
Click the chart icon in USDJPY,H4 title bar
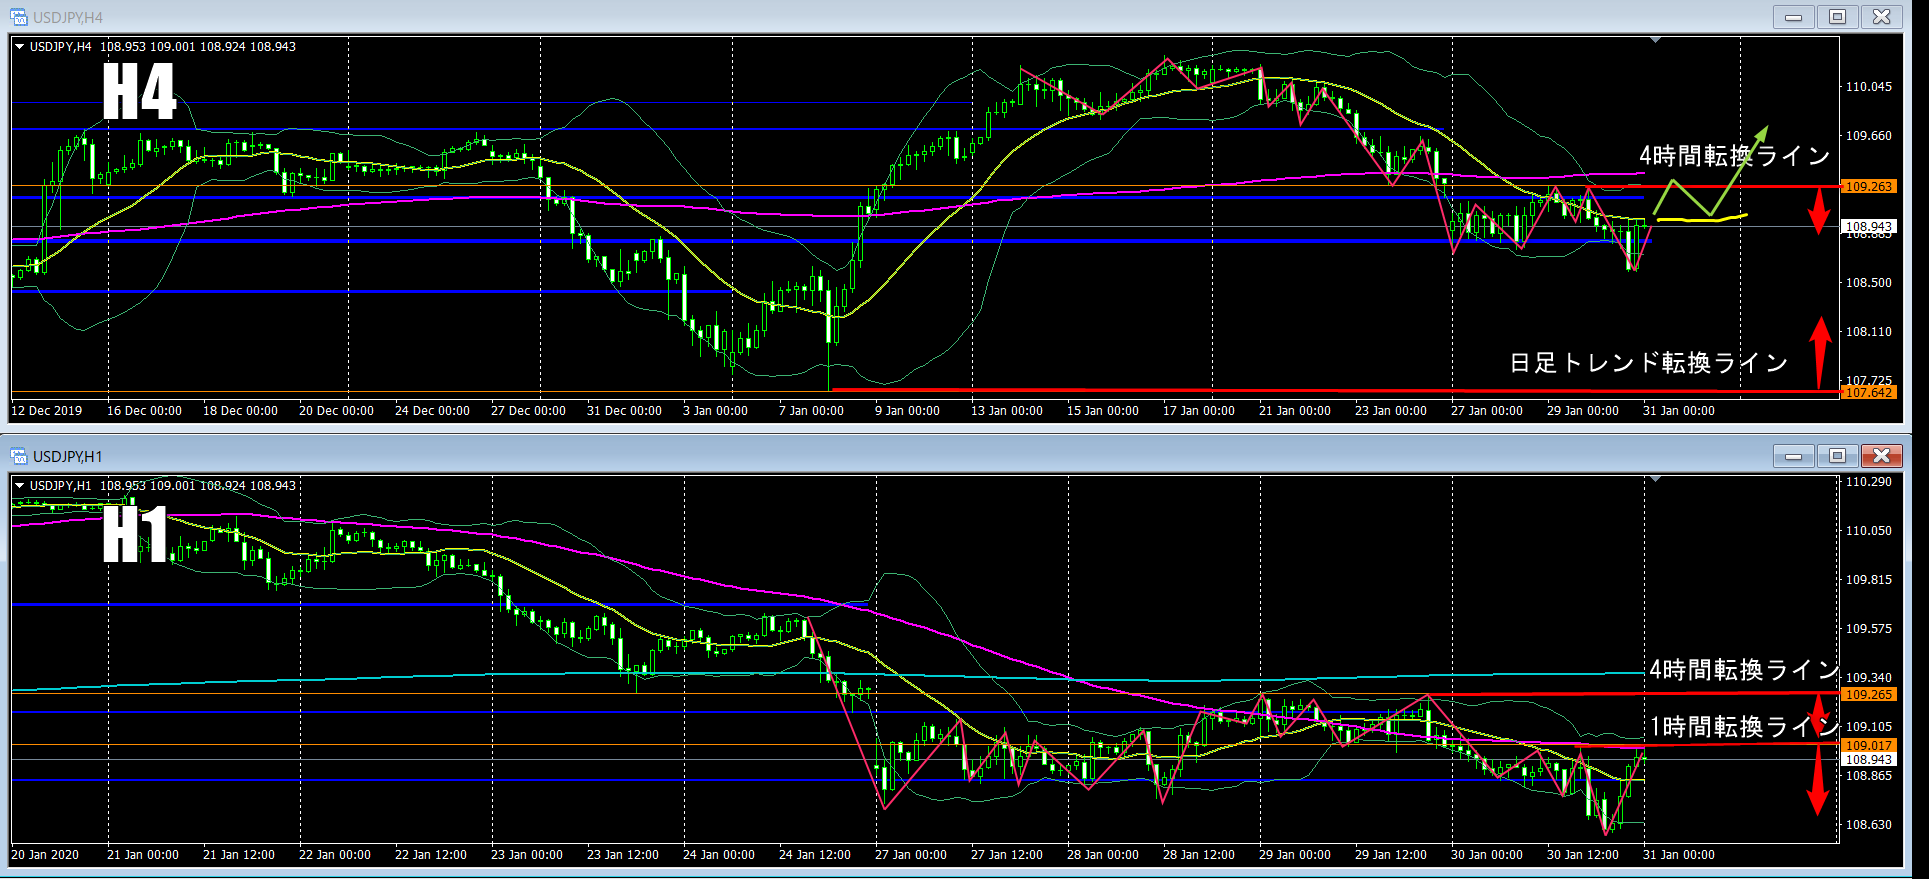18,17
